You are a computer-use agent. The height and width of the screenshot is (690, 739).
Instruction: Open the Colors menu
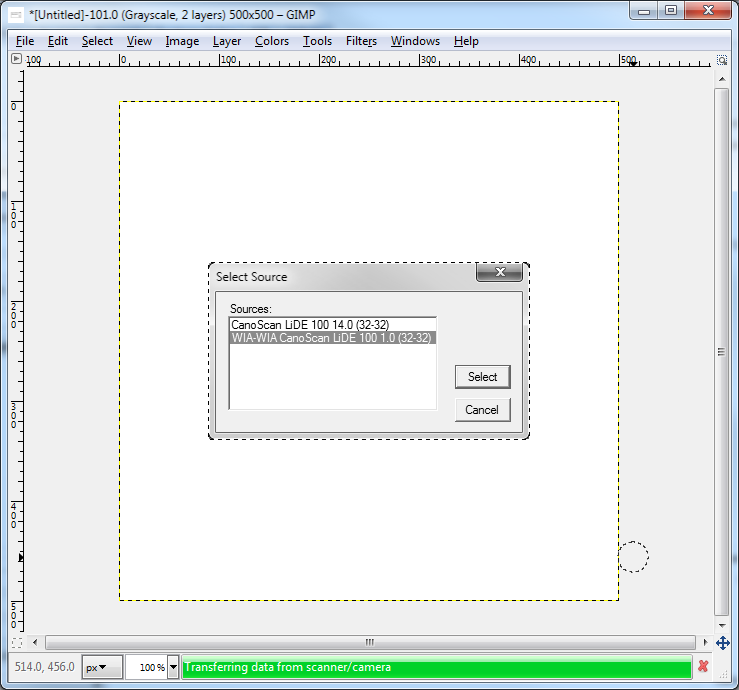pyautogui.click(x=272, y=41)
